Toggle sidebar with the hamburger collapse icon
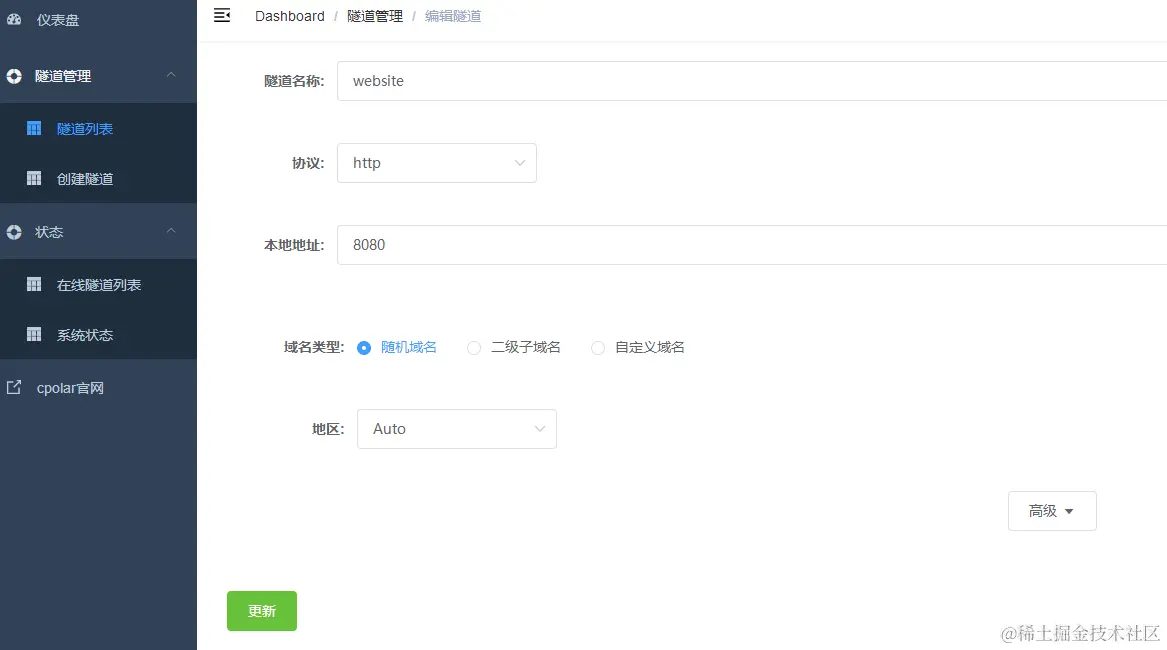This screenshot has width=1167, height=650. click(222, 16)
